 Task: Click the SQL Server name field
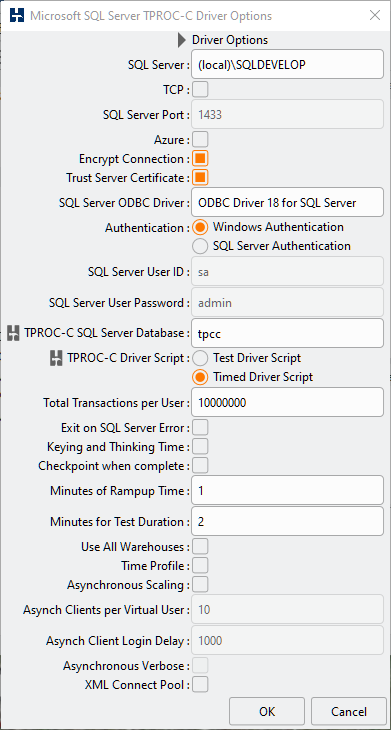[x=287, y=65]
